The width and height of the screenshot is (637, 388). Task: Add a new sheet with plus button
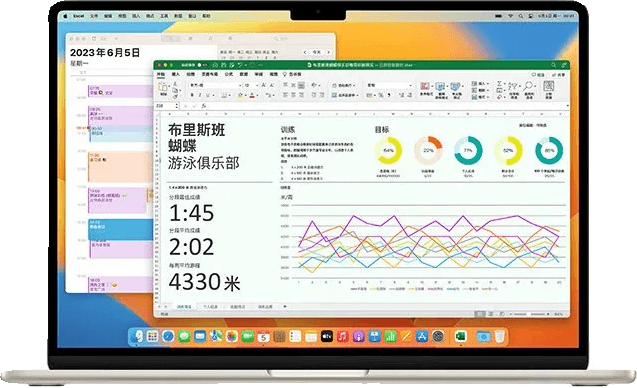pyautogui.click(x=285, y=306)
